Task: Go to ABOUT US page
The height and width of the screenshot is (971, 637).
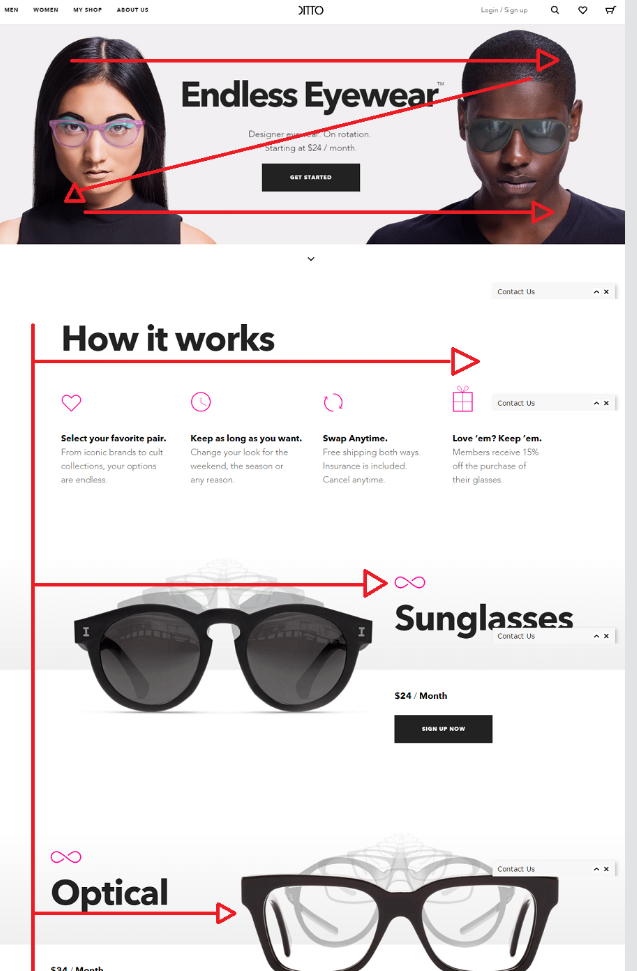Action: [x=132, y=10]
